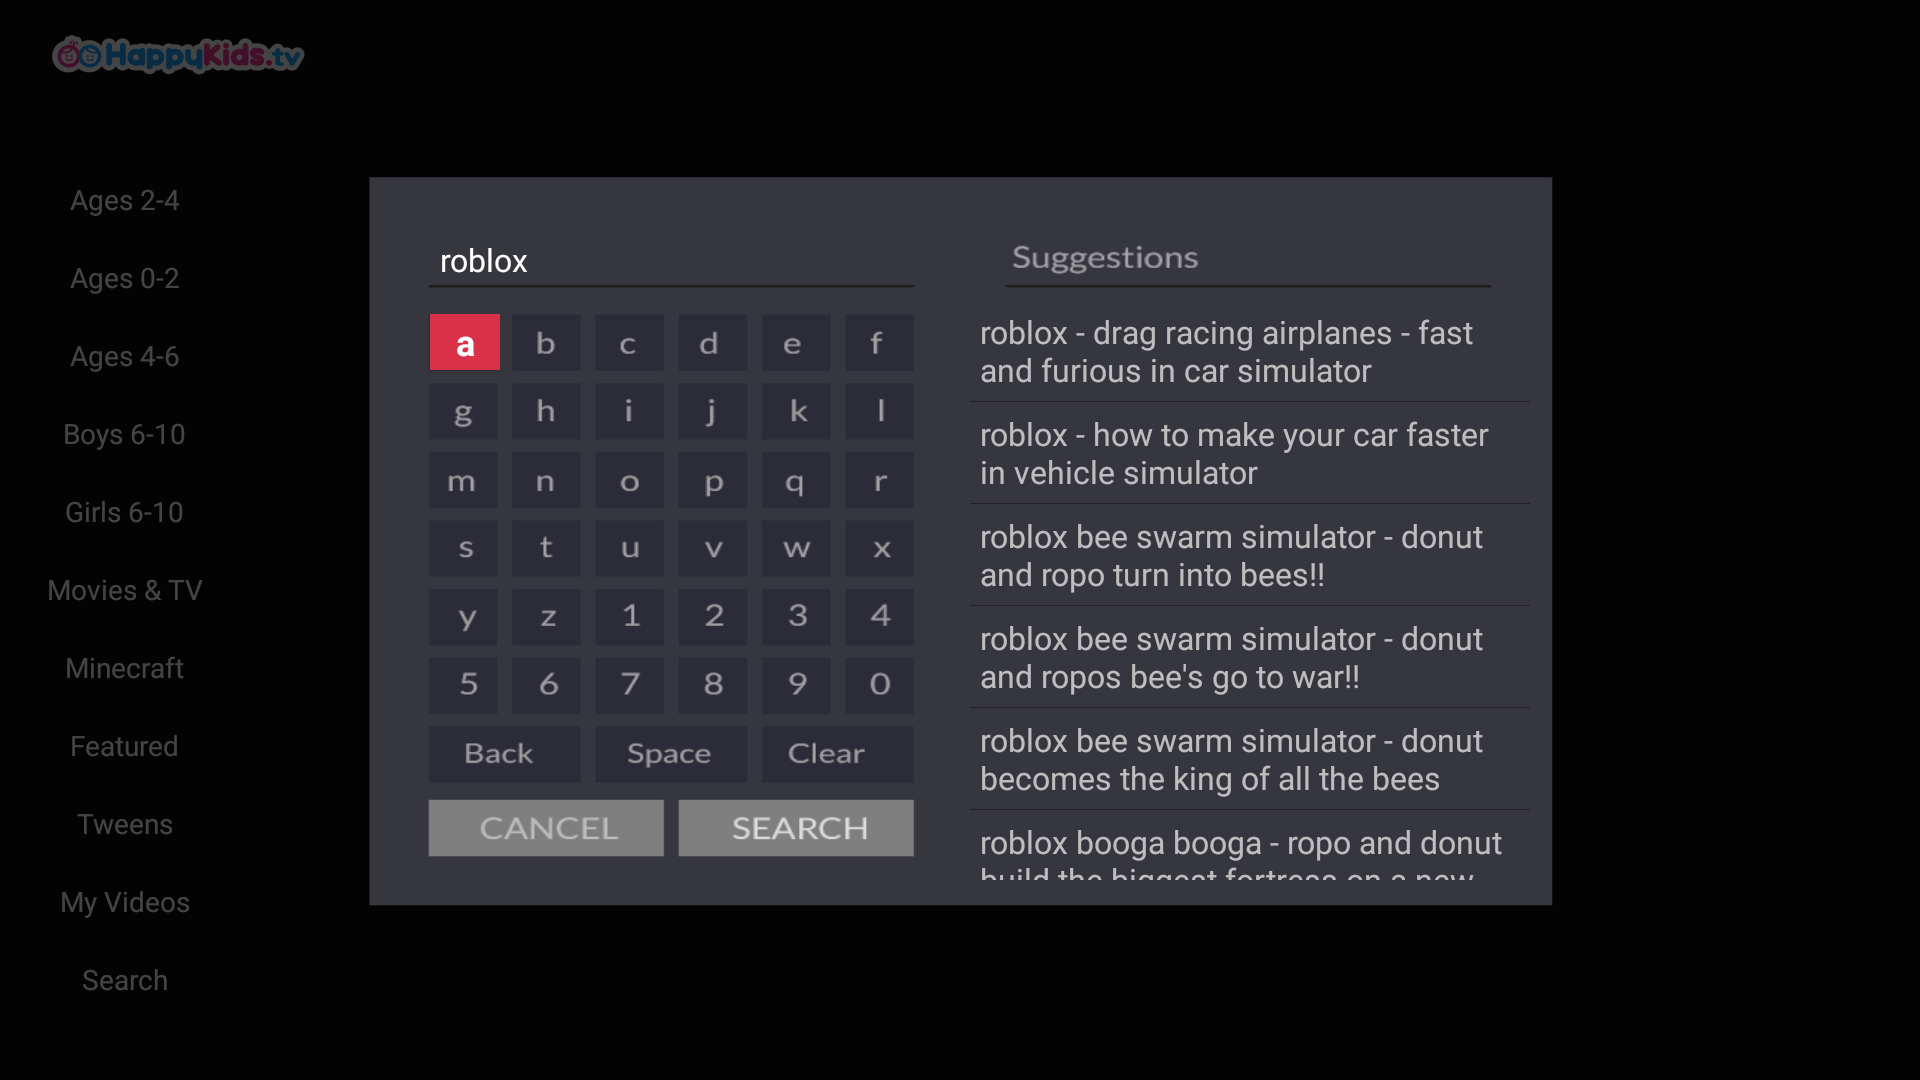Click the SEARCH button
The image size is (1920, 1080).
click(x=796, y=828)
